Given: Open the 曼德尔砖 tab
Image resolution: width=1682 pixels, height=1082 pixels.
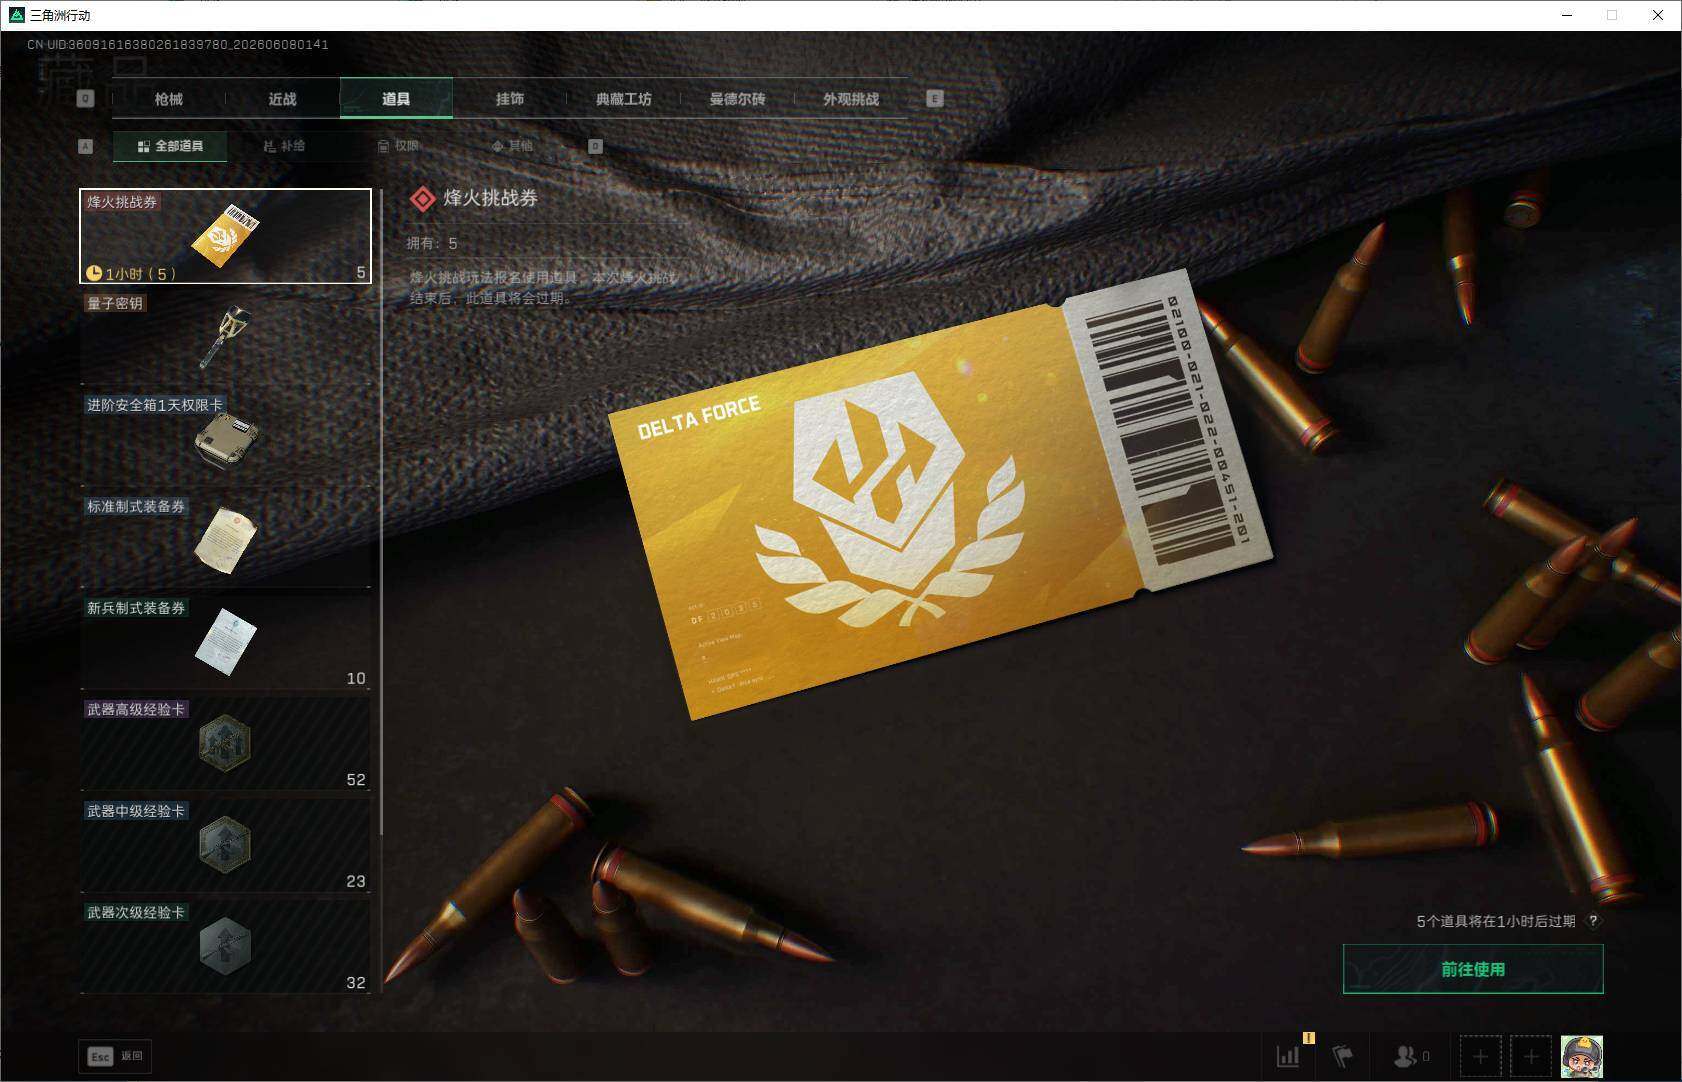Looking at the screenshot, I should pos(737,99).
